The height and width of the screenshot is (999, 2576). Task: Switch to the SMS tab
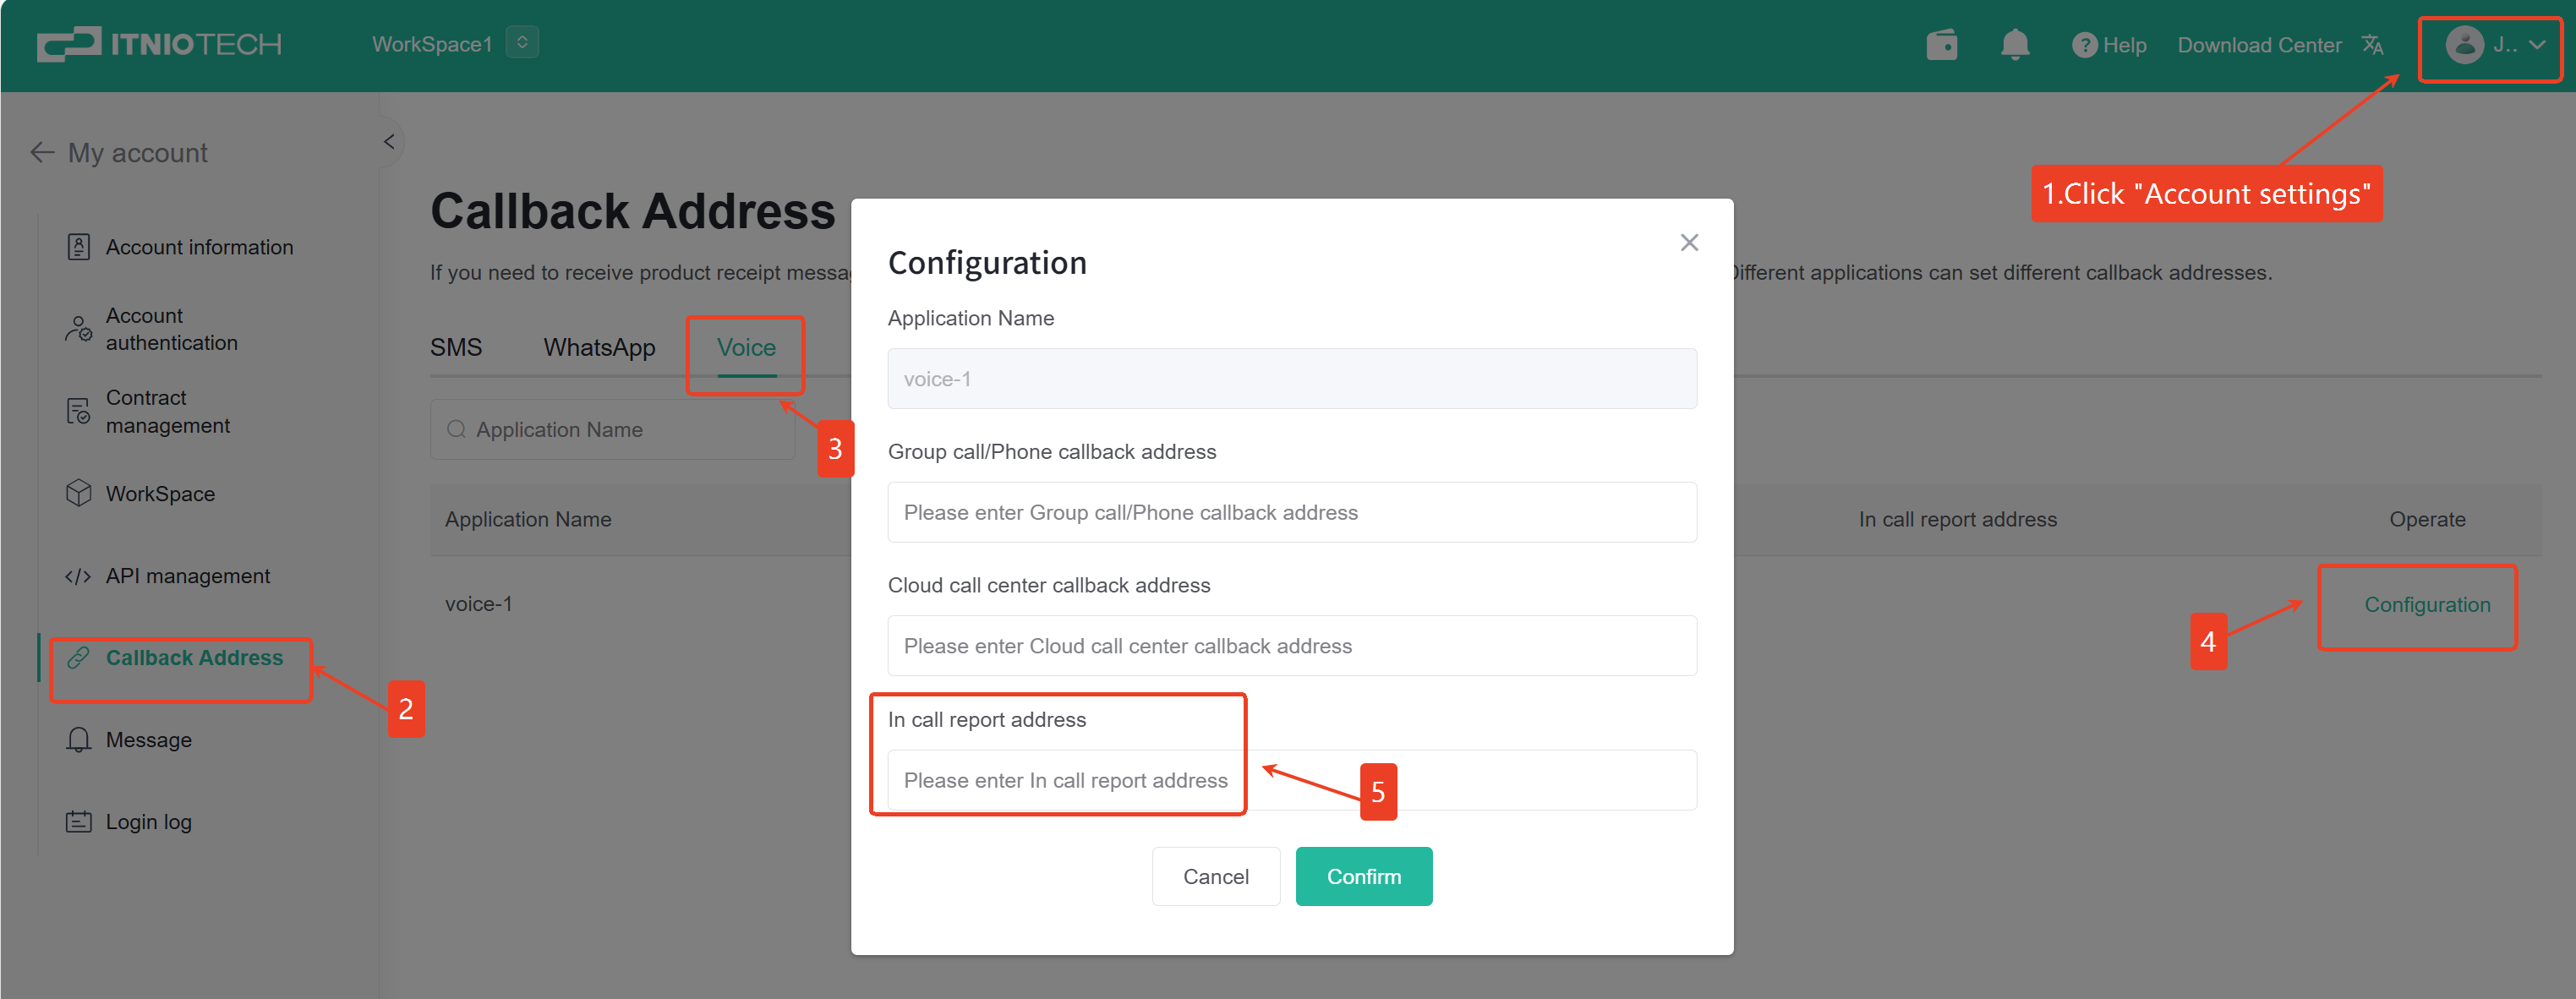click(x=456, y=347)
